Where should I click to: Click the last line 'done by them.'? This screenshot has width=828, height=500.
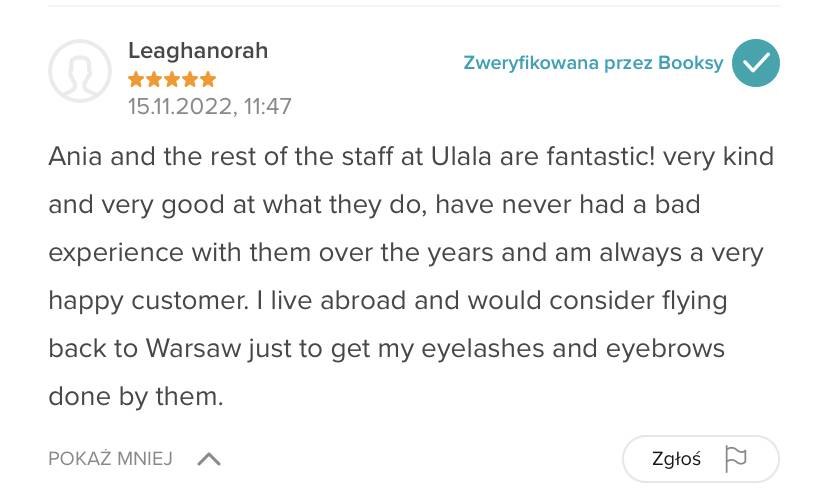pos(136,397)
